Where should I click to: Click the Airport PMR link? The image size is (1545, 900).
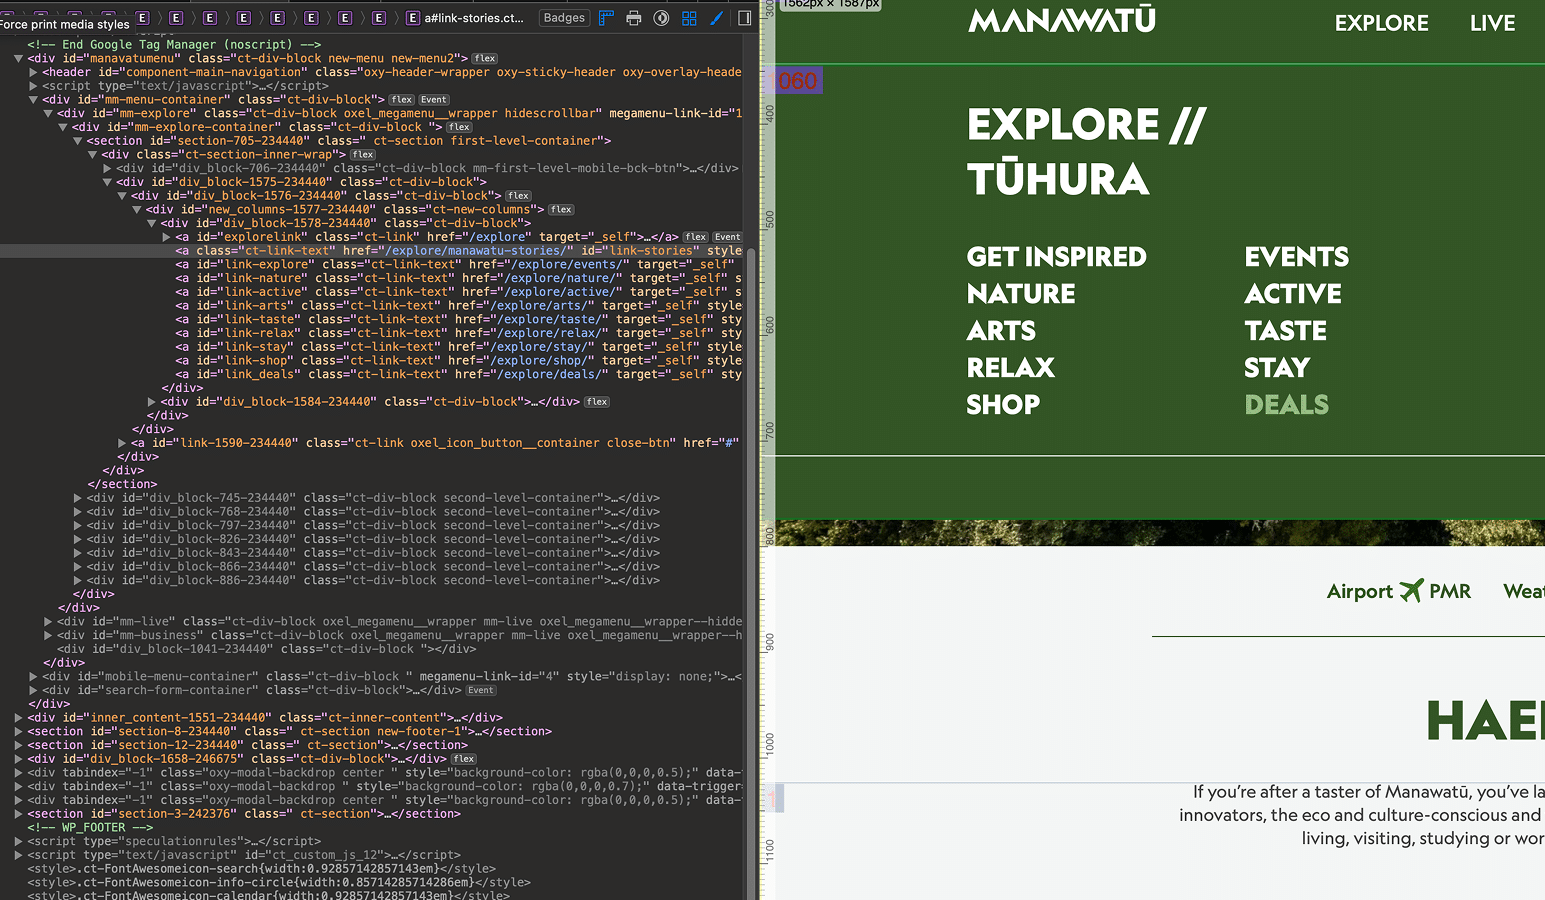point(1398,591)
